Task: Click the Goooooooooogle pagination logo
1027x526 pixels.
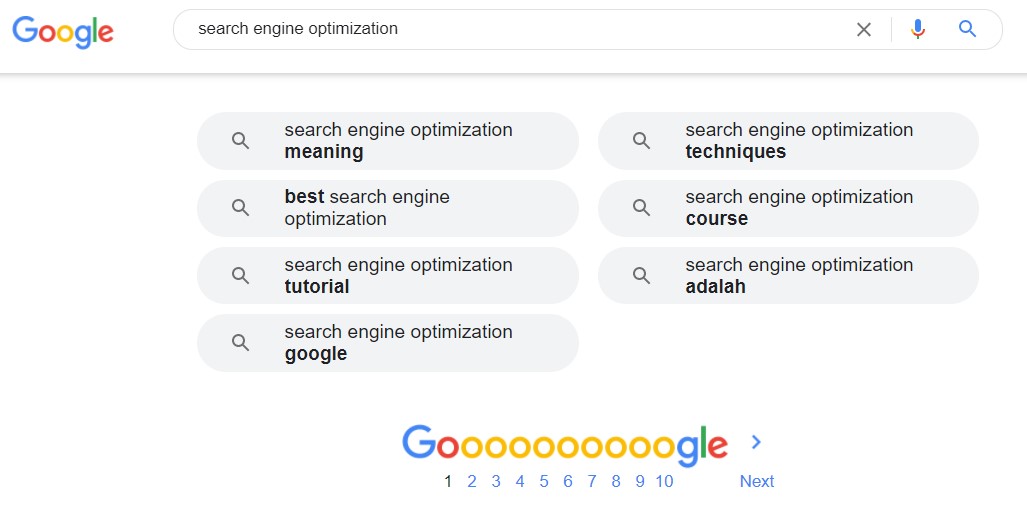Action: click(x=565, y=445)
